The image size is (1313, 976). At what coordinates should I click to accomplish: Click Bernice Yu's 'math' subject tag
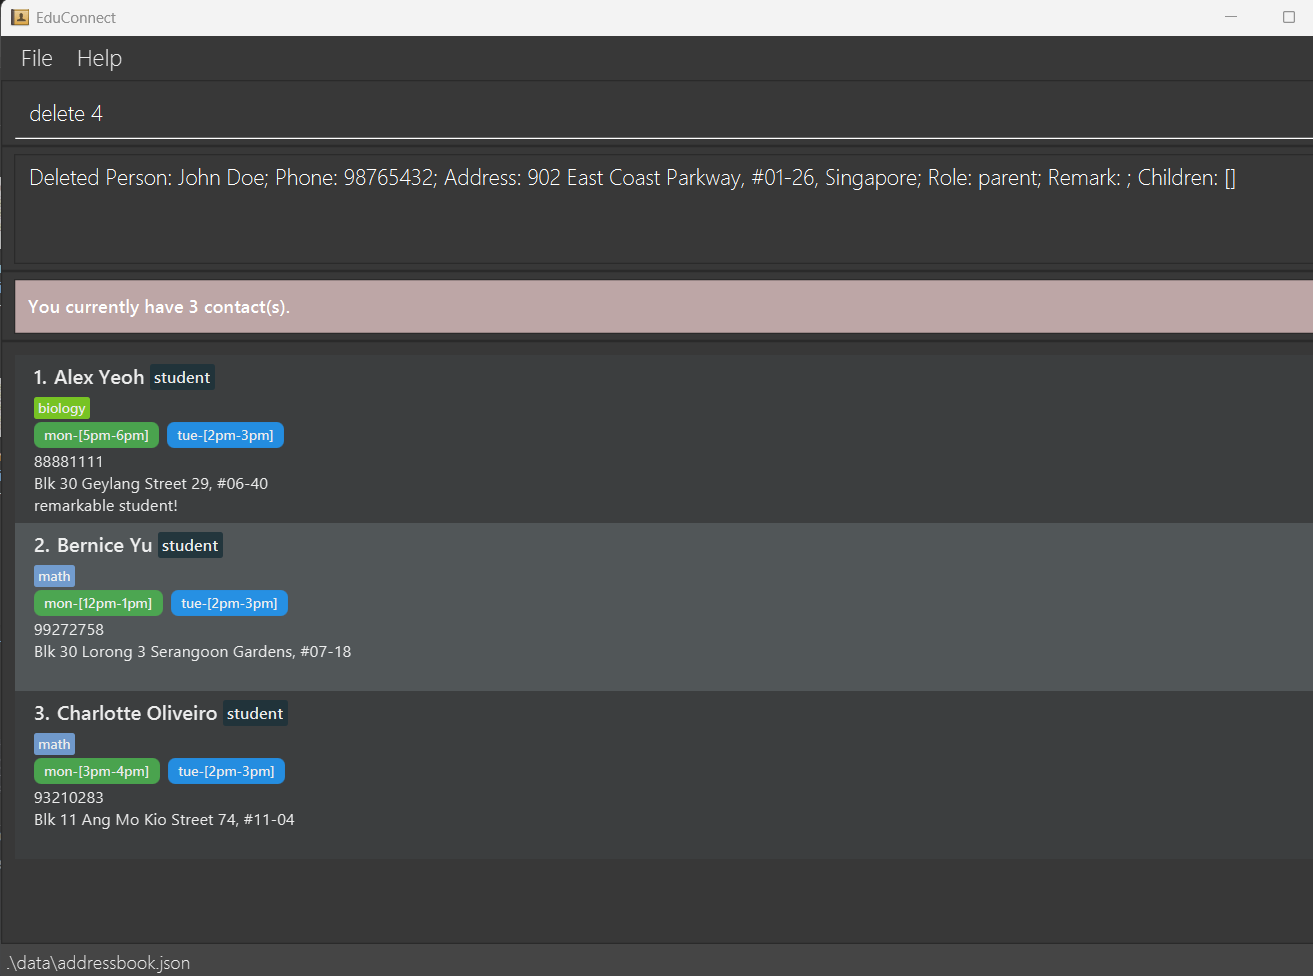(54, 576)
